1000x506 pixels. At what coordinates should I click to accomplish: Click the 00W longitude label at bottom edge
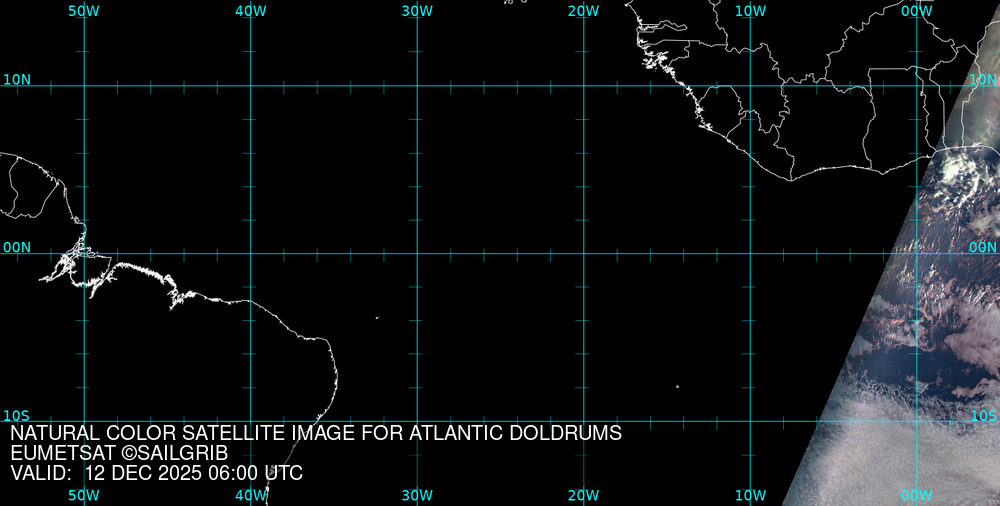916,495
